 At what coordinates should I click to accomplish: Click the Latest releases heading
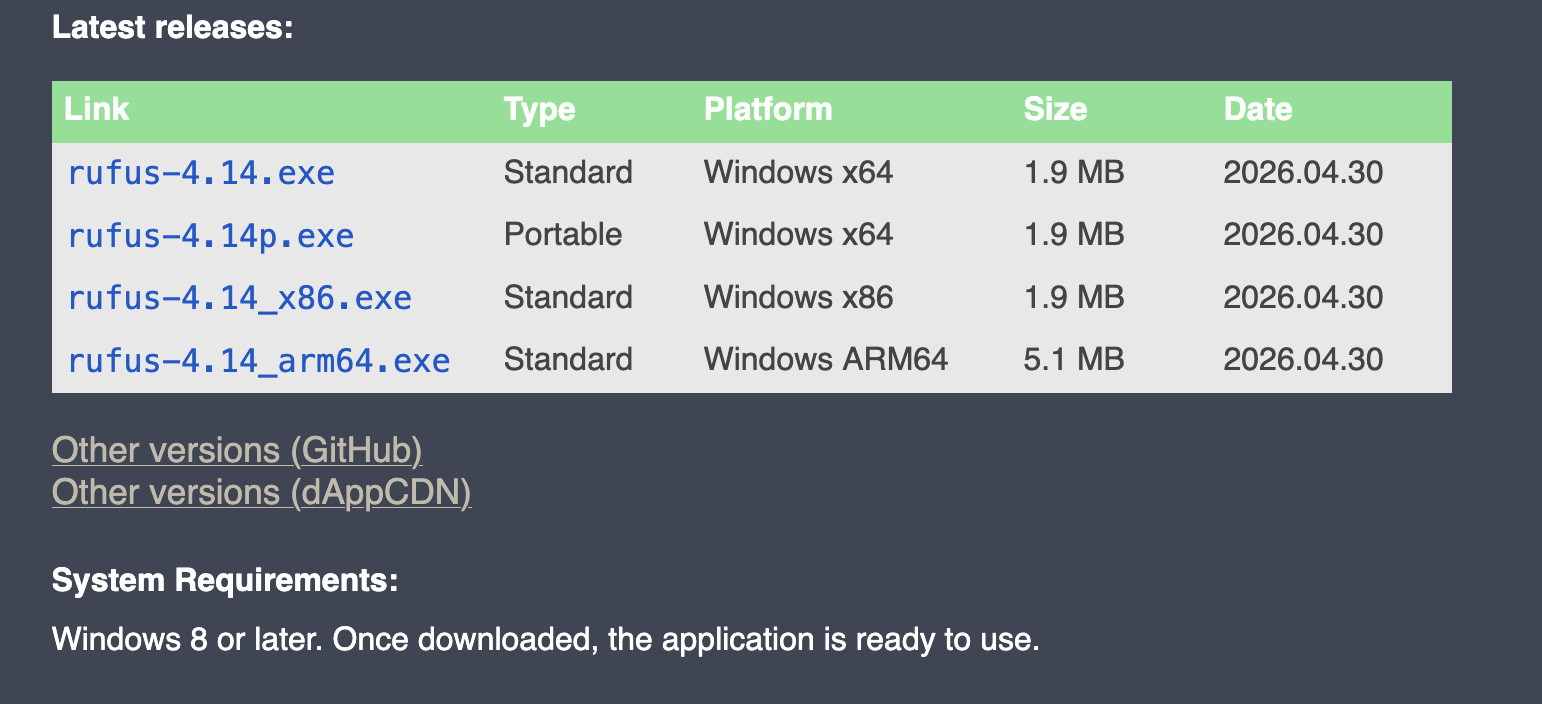173,27
